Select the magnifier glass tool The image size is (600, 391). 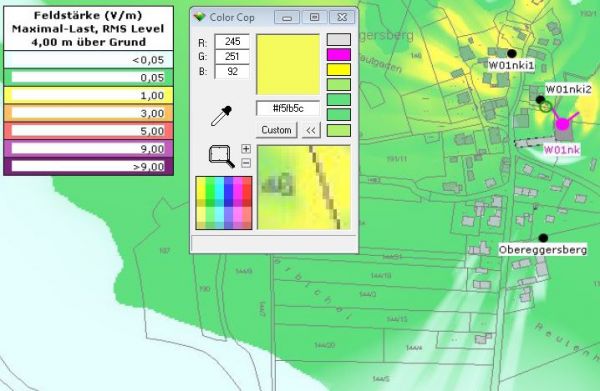coord(222,156)
